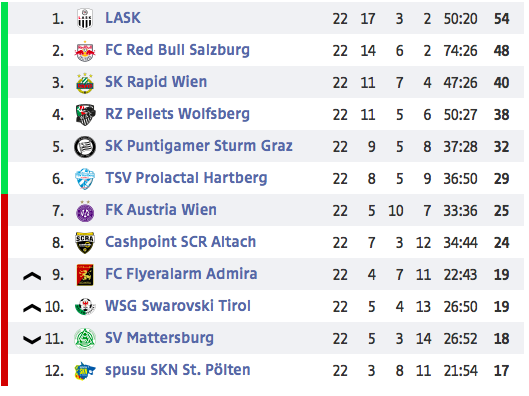
Task: Click the purple FK Austria Wien crest
Action: 85,211
